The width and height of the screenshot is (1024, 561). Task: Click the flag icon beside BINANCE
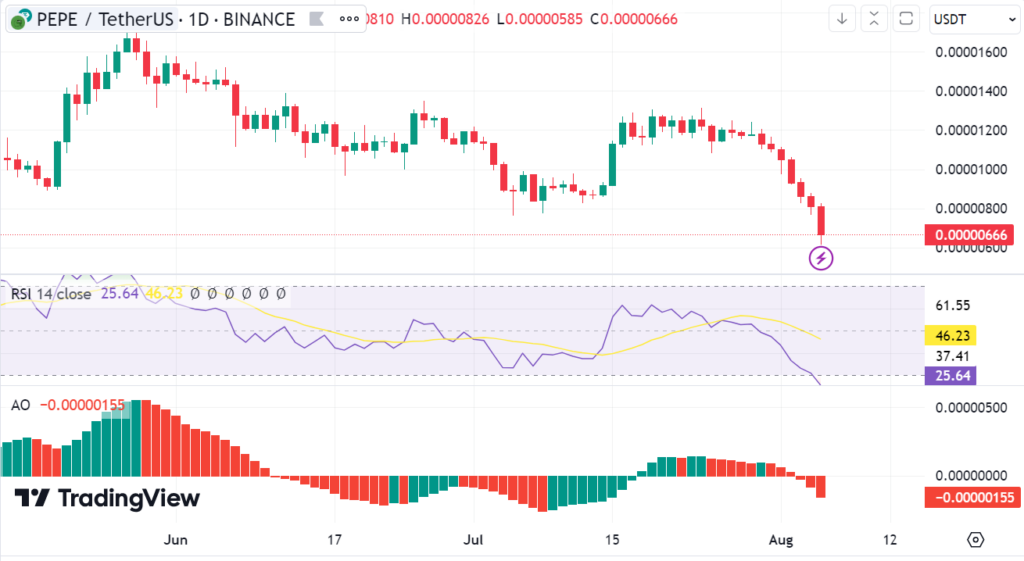317,20
